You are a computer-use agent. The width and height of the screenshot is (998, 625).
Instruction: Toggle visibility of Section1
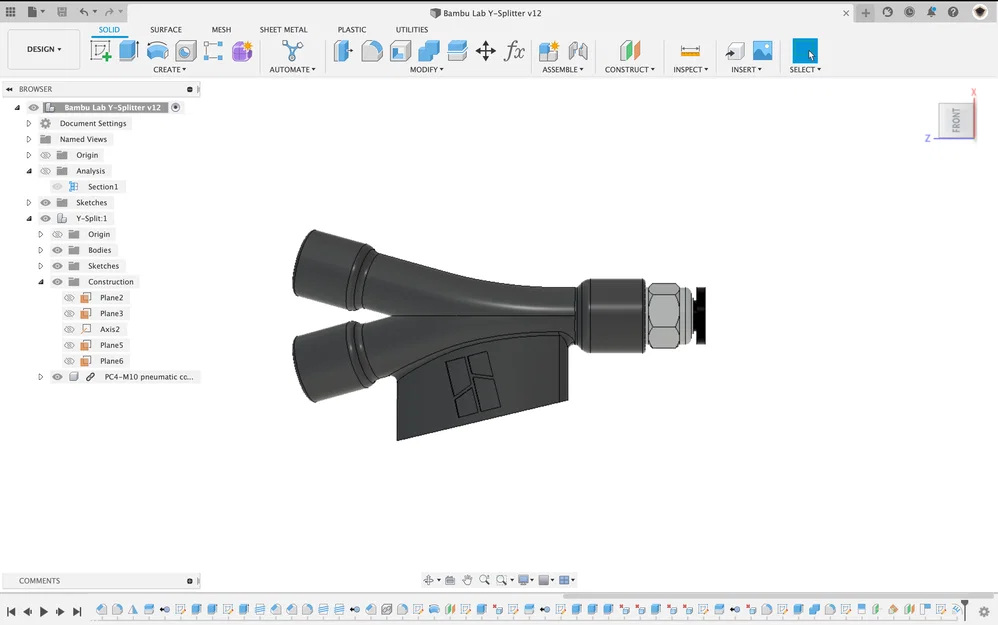57,187
